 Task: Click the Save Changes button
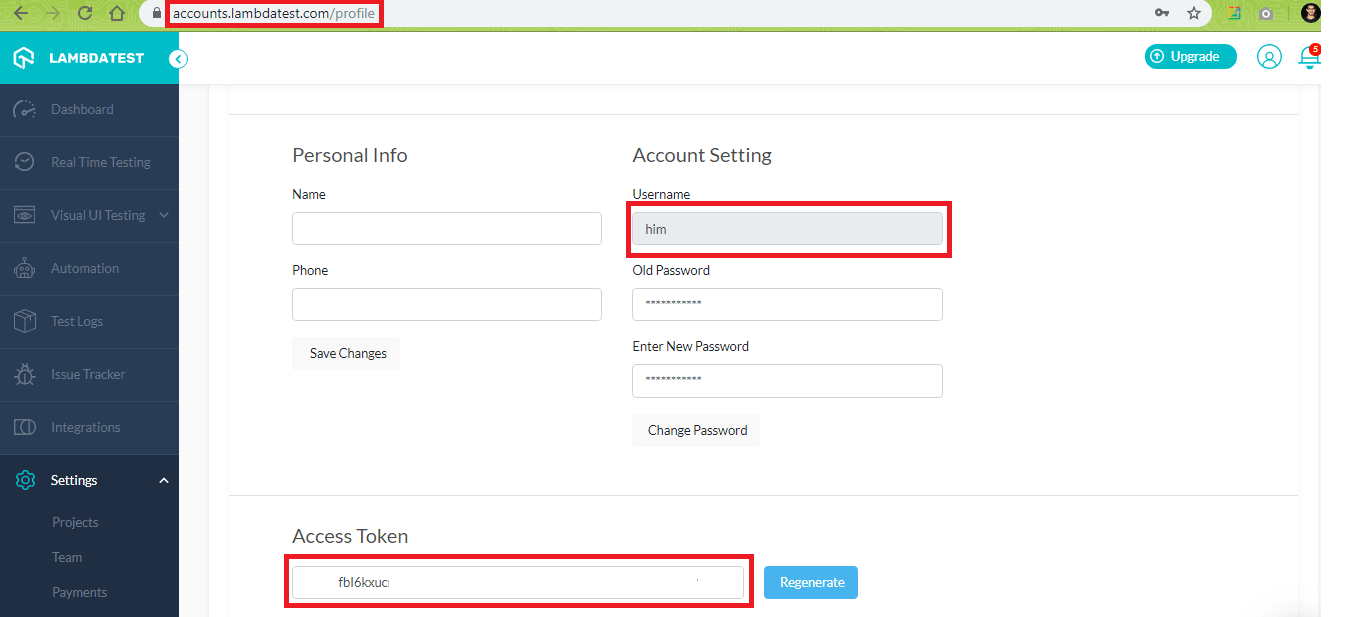point(346,354)
